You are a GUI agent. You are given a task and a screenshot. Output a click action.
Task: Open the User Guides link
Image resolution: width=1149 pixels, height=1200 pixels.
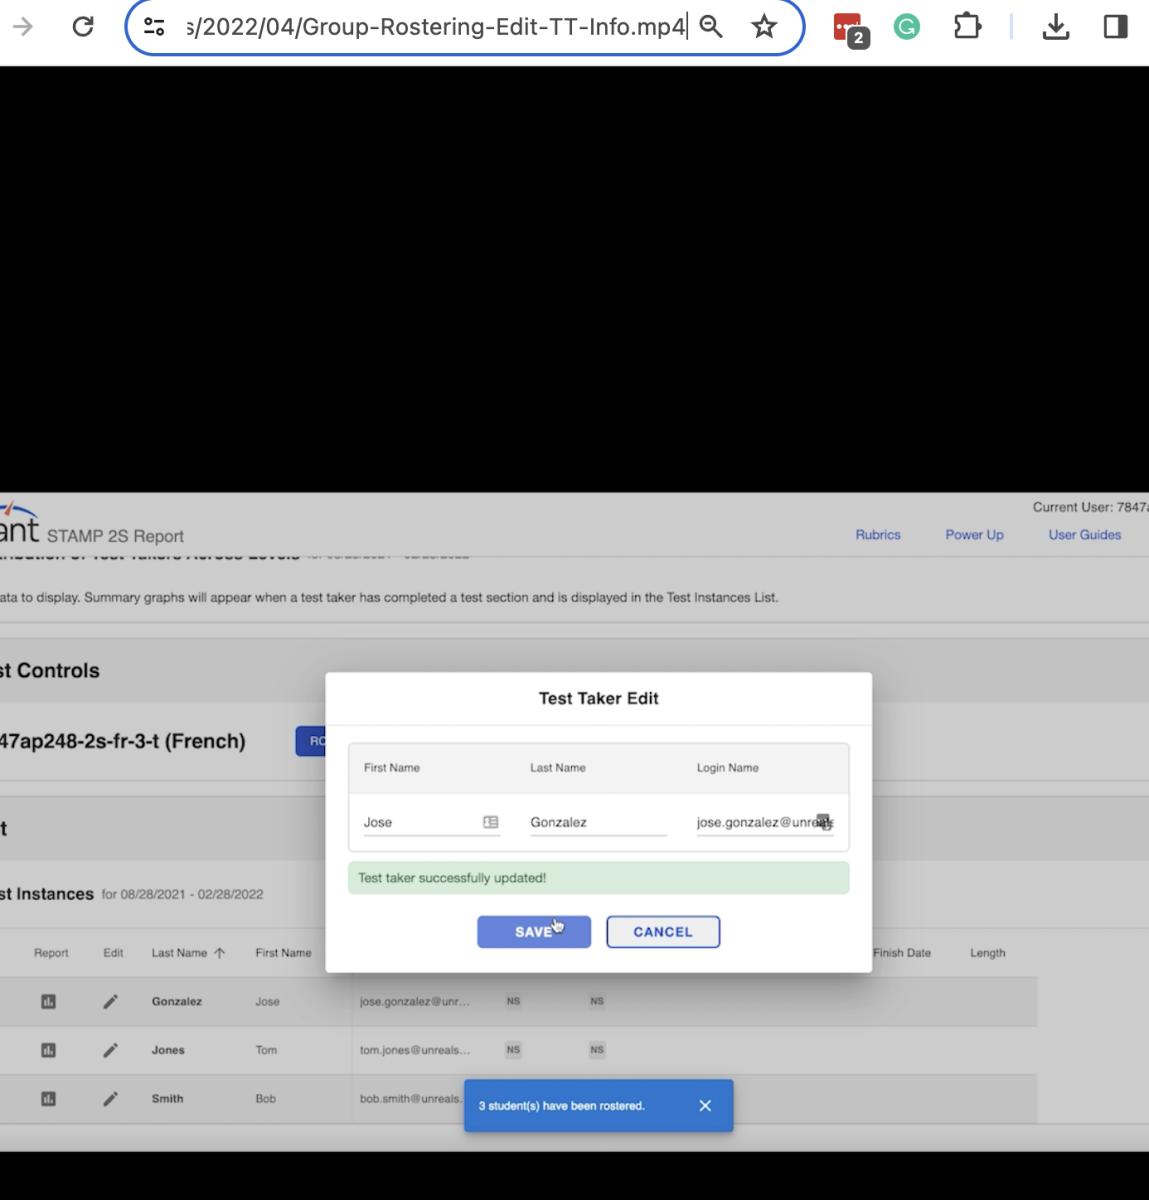coord(1084,535)
